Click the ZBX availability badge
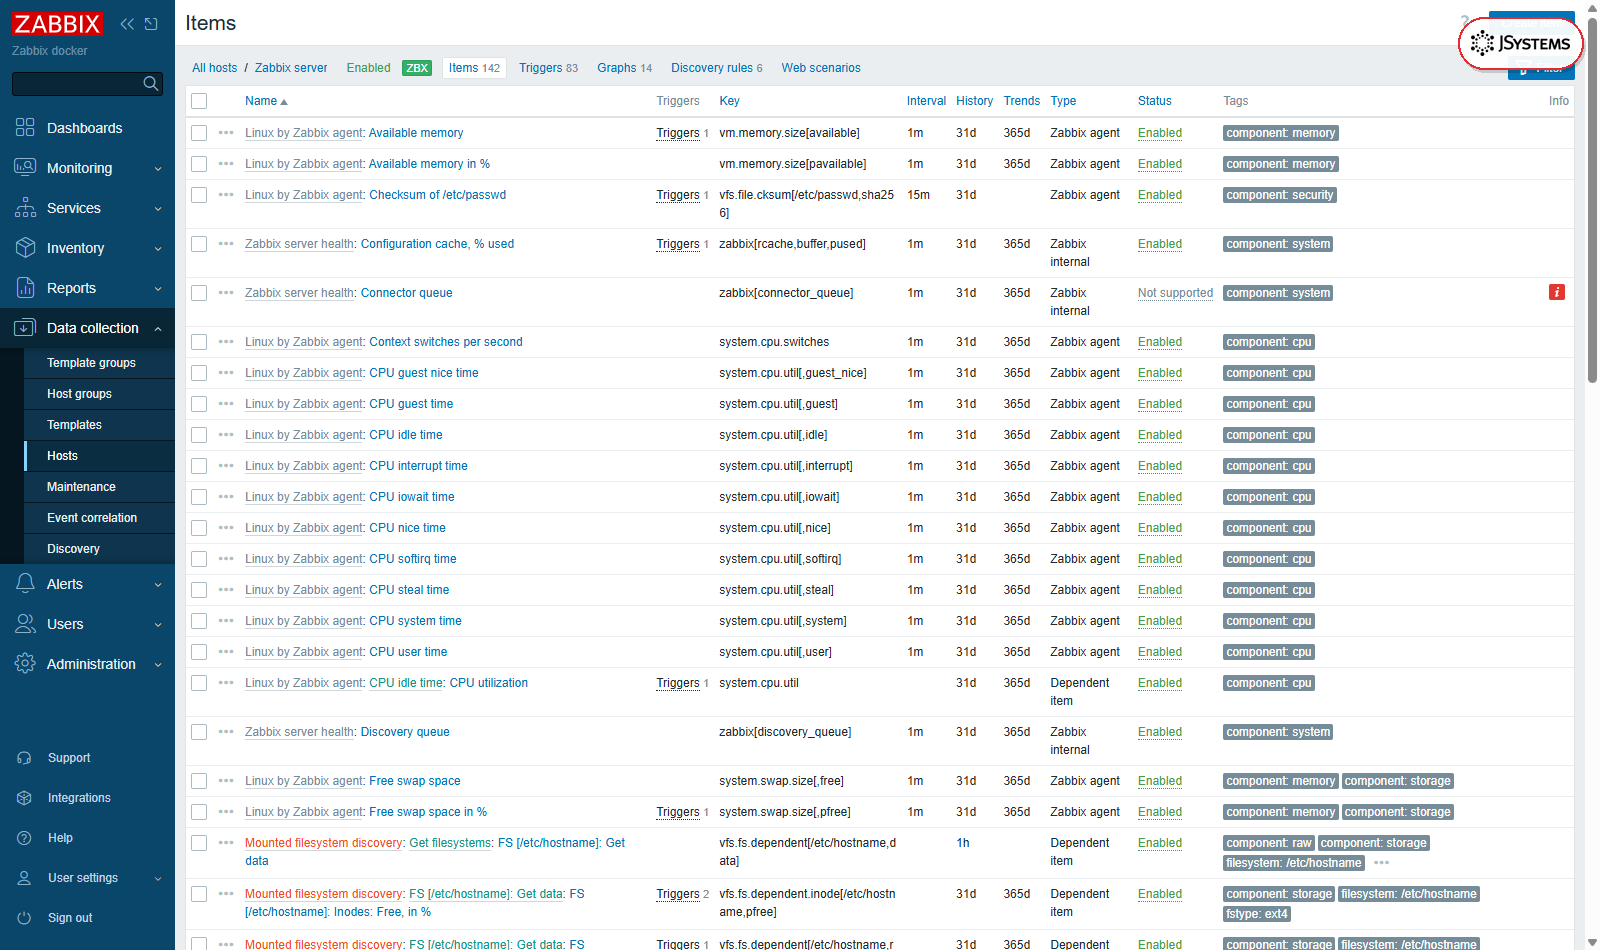The image size is (1600, 950). pos(417,68)
